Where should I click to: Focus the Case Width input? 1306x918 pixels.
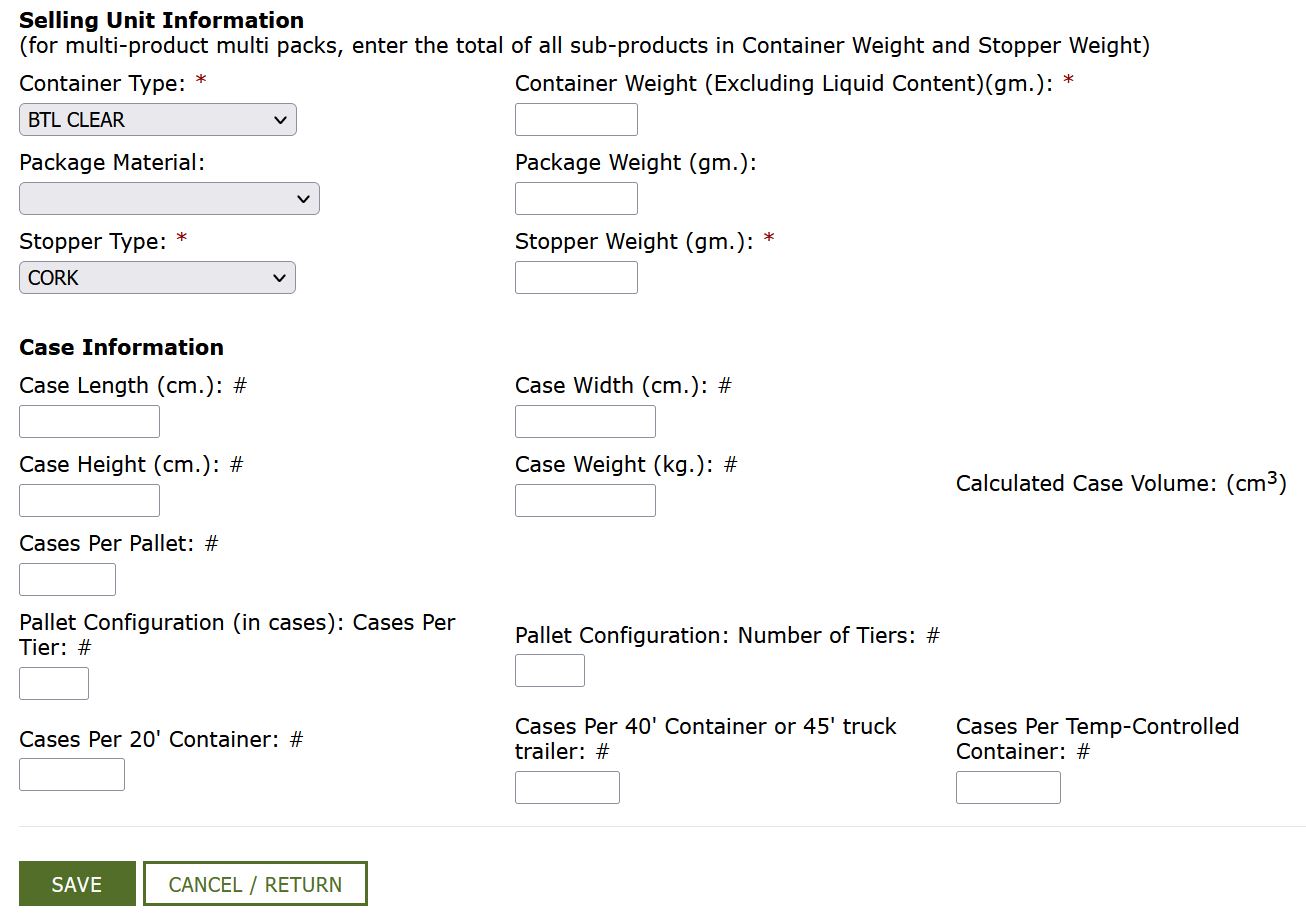click(585, 422)
